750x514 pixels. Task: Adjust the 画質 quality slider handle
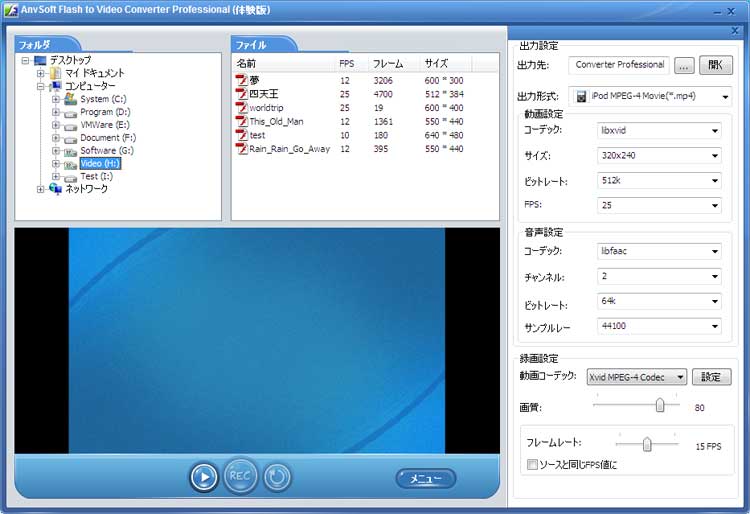660,405
